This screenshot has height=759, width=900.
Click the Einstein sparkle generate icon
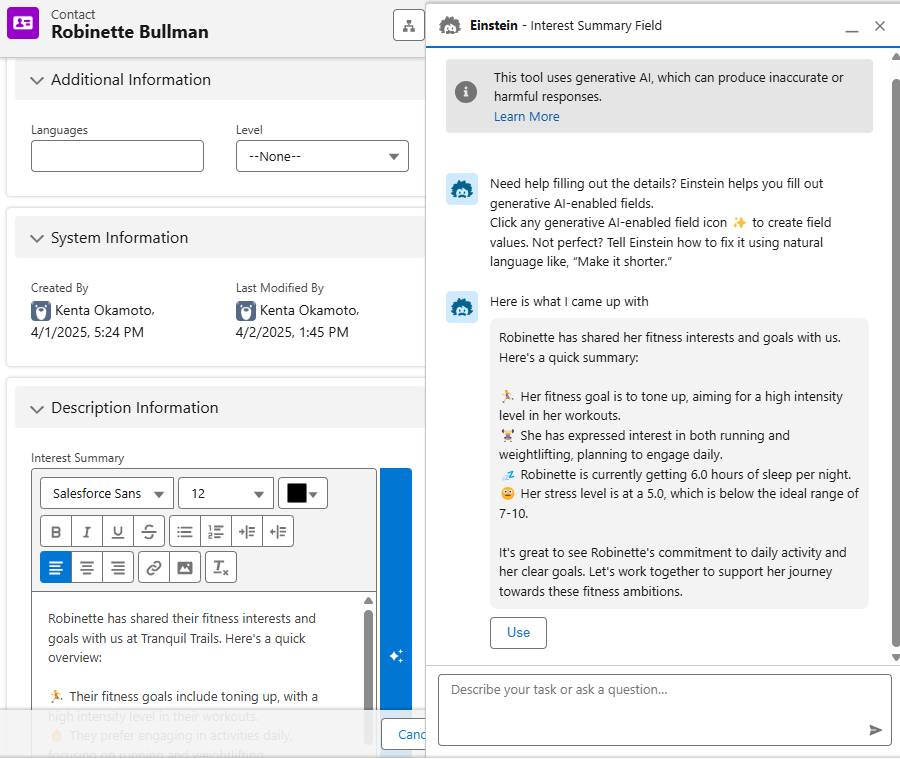coord(396,656)
